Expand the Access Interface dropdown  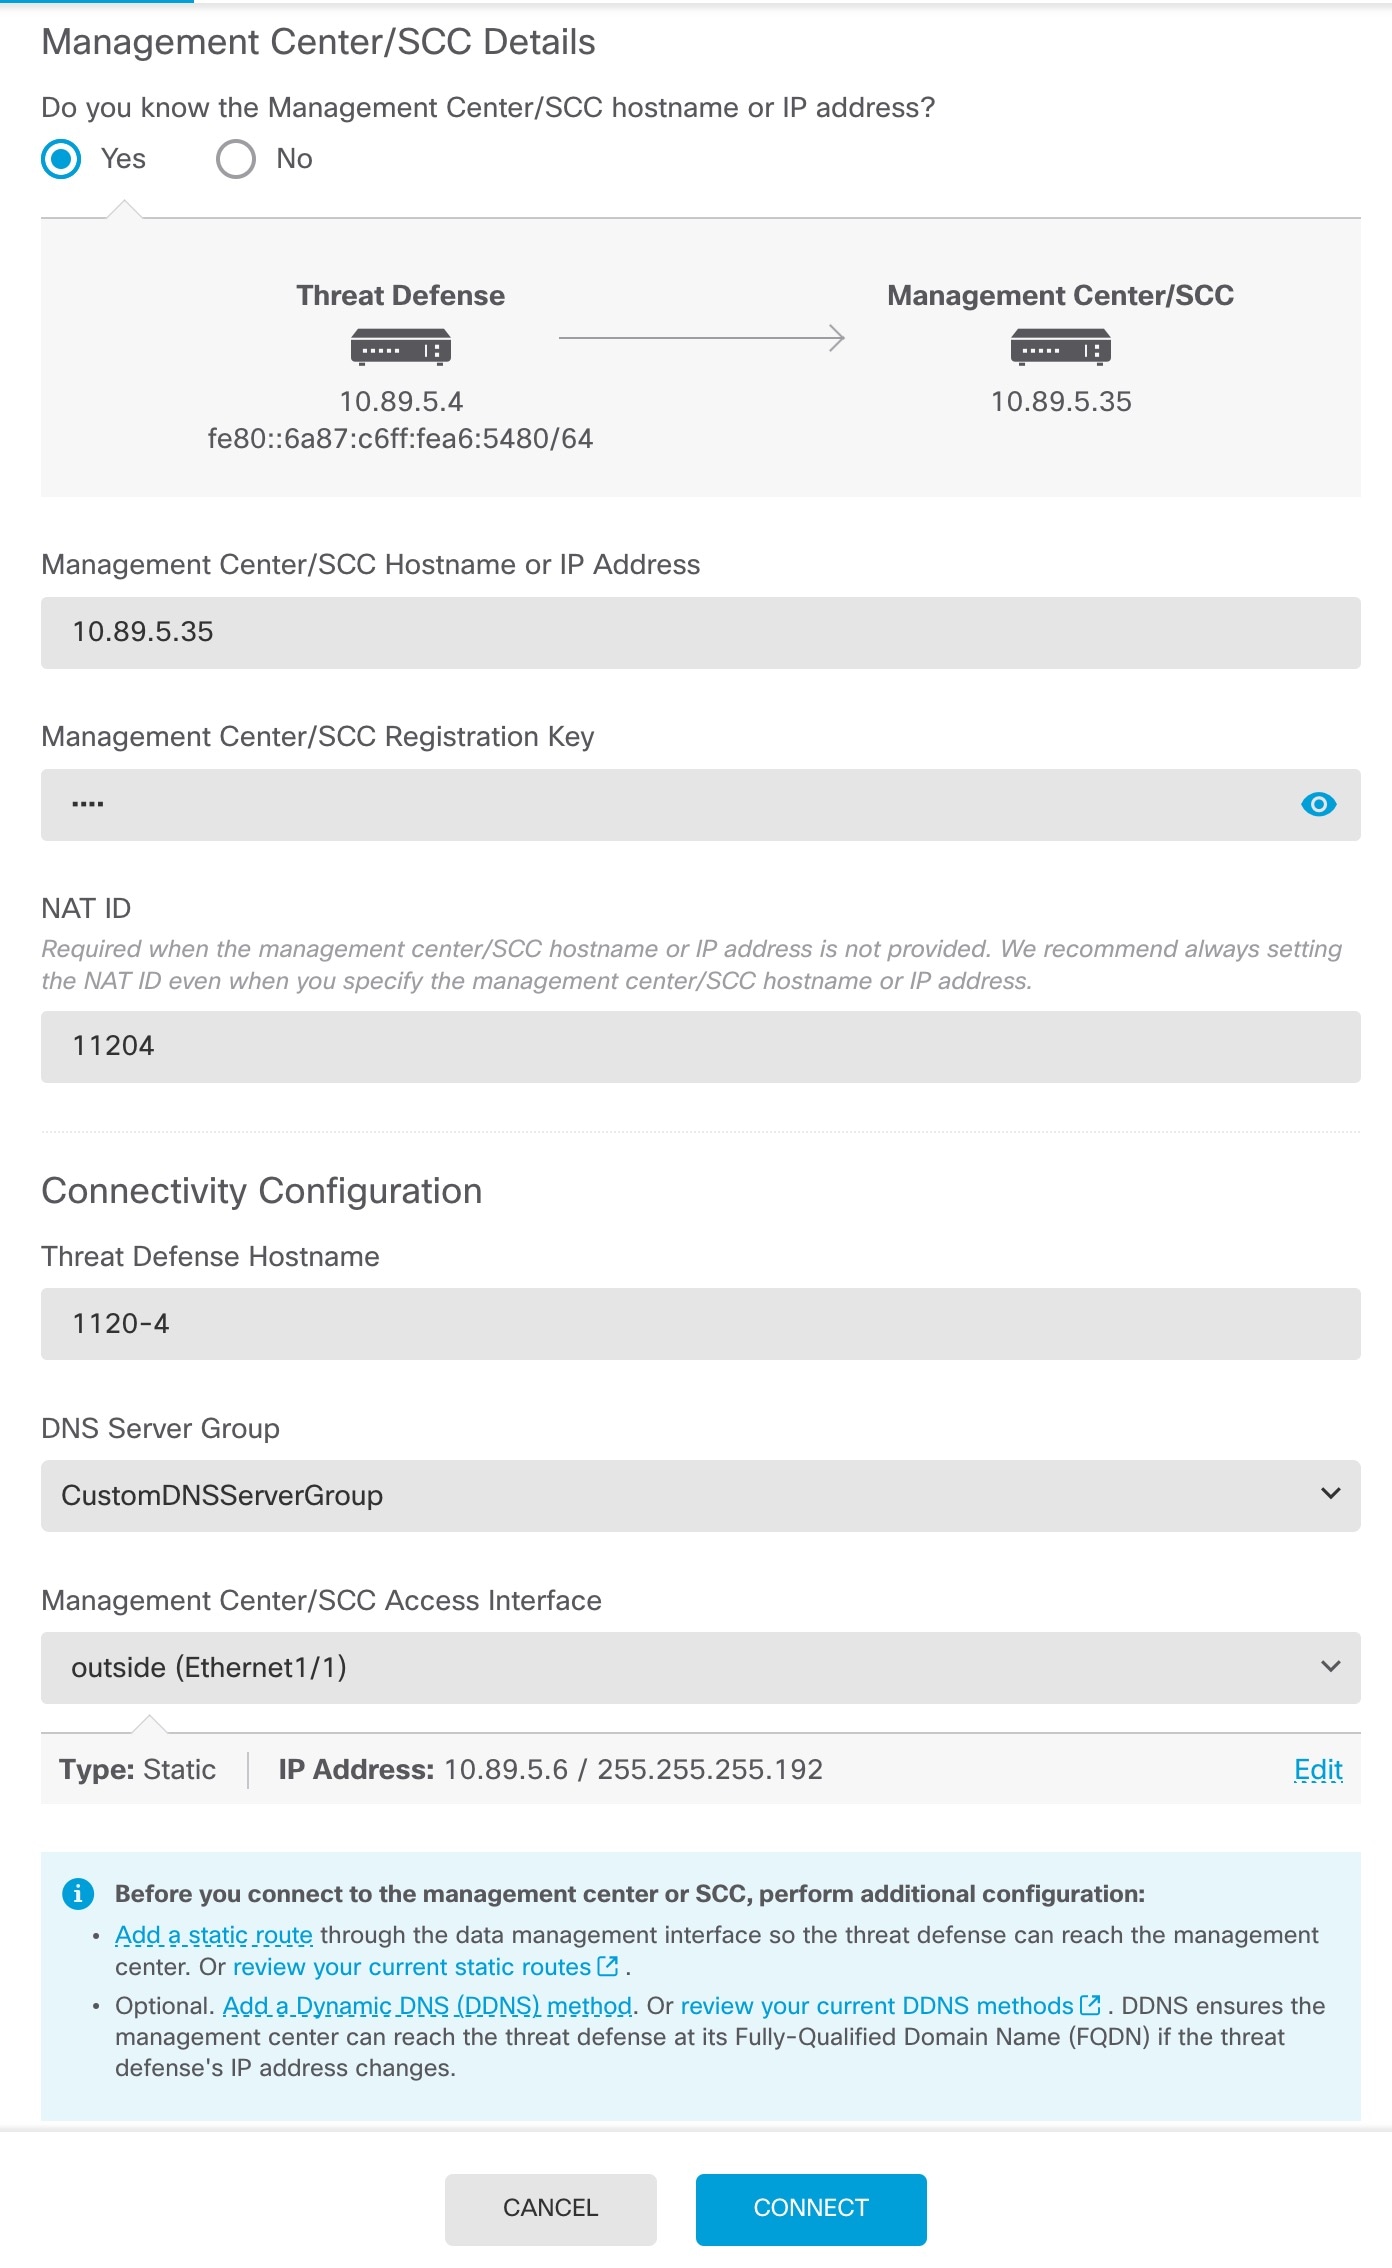click(x=700, y=1667)
